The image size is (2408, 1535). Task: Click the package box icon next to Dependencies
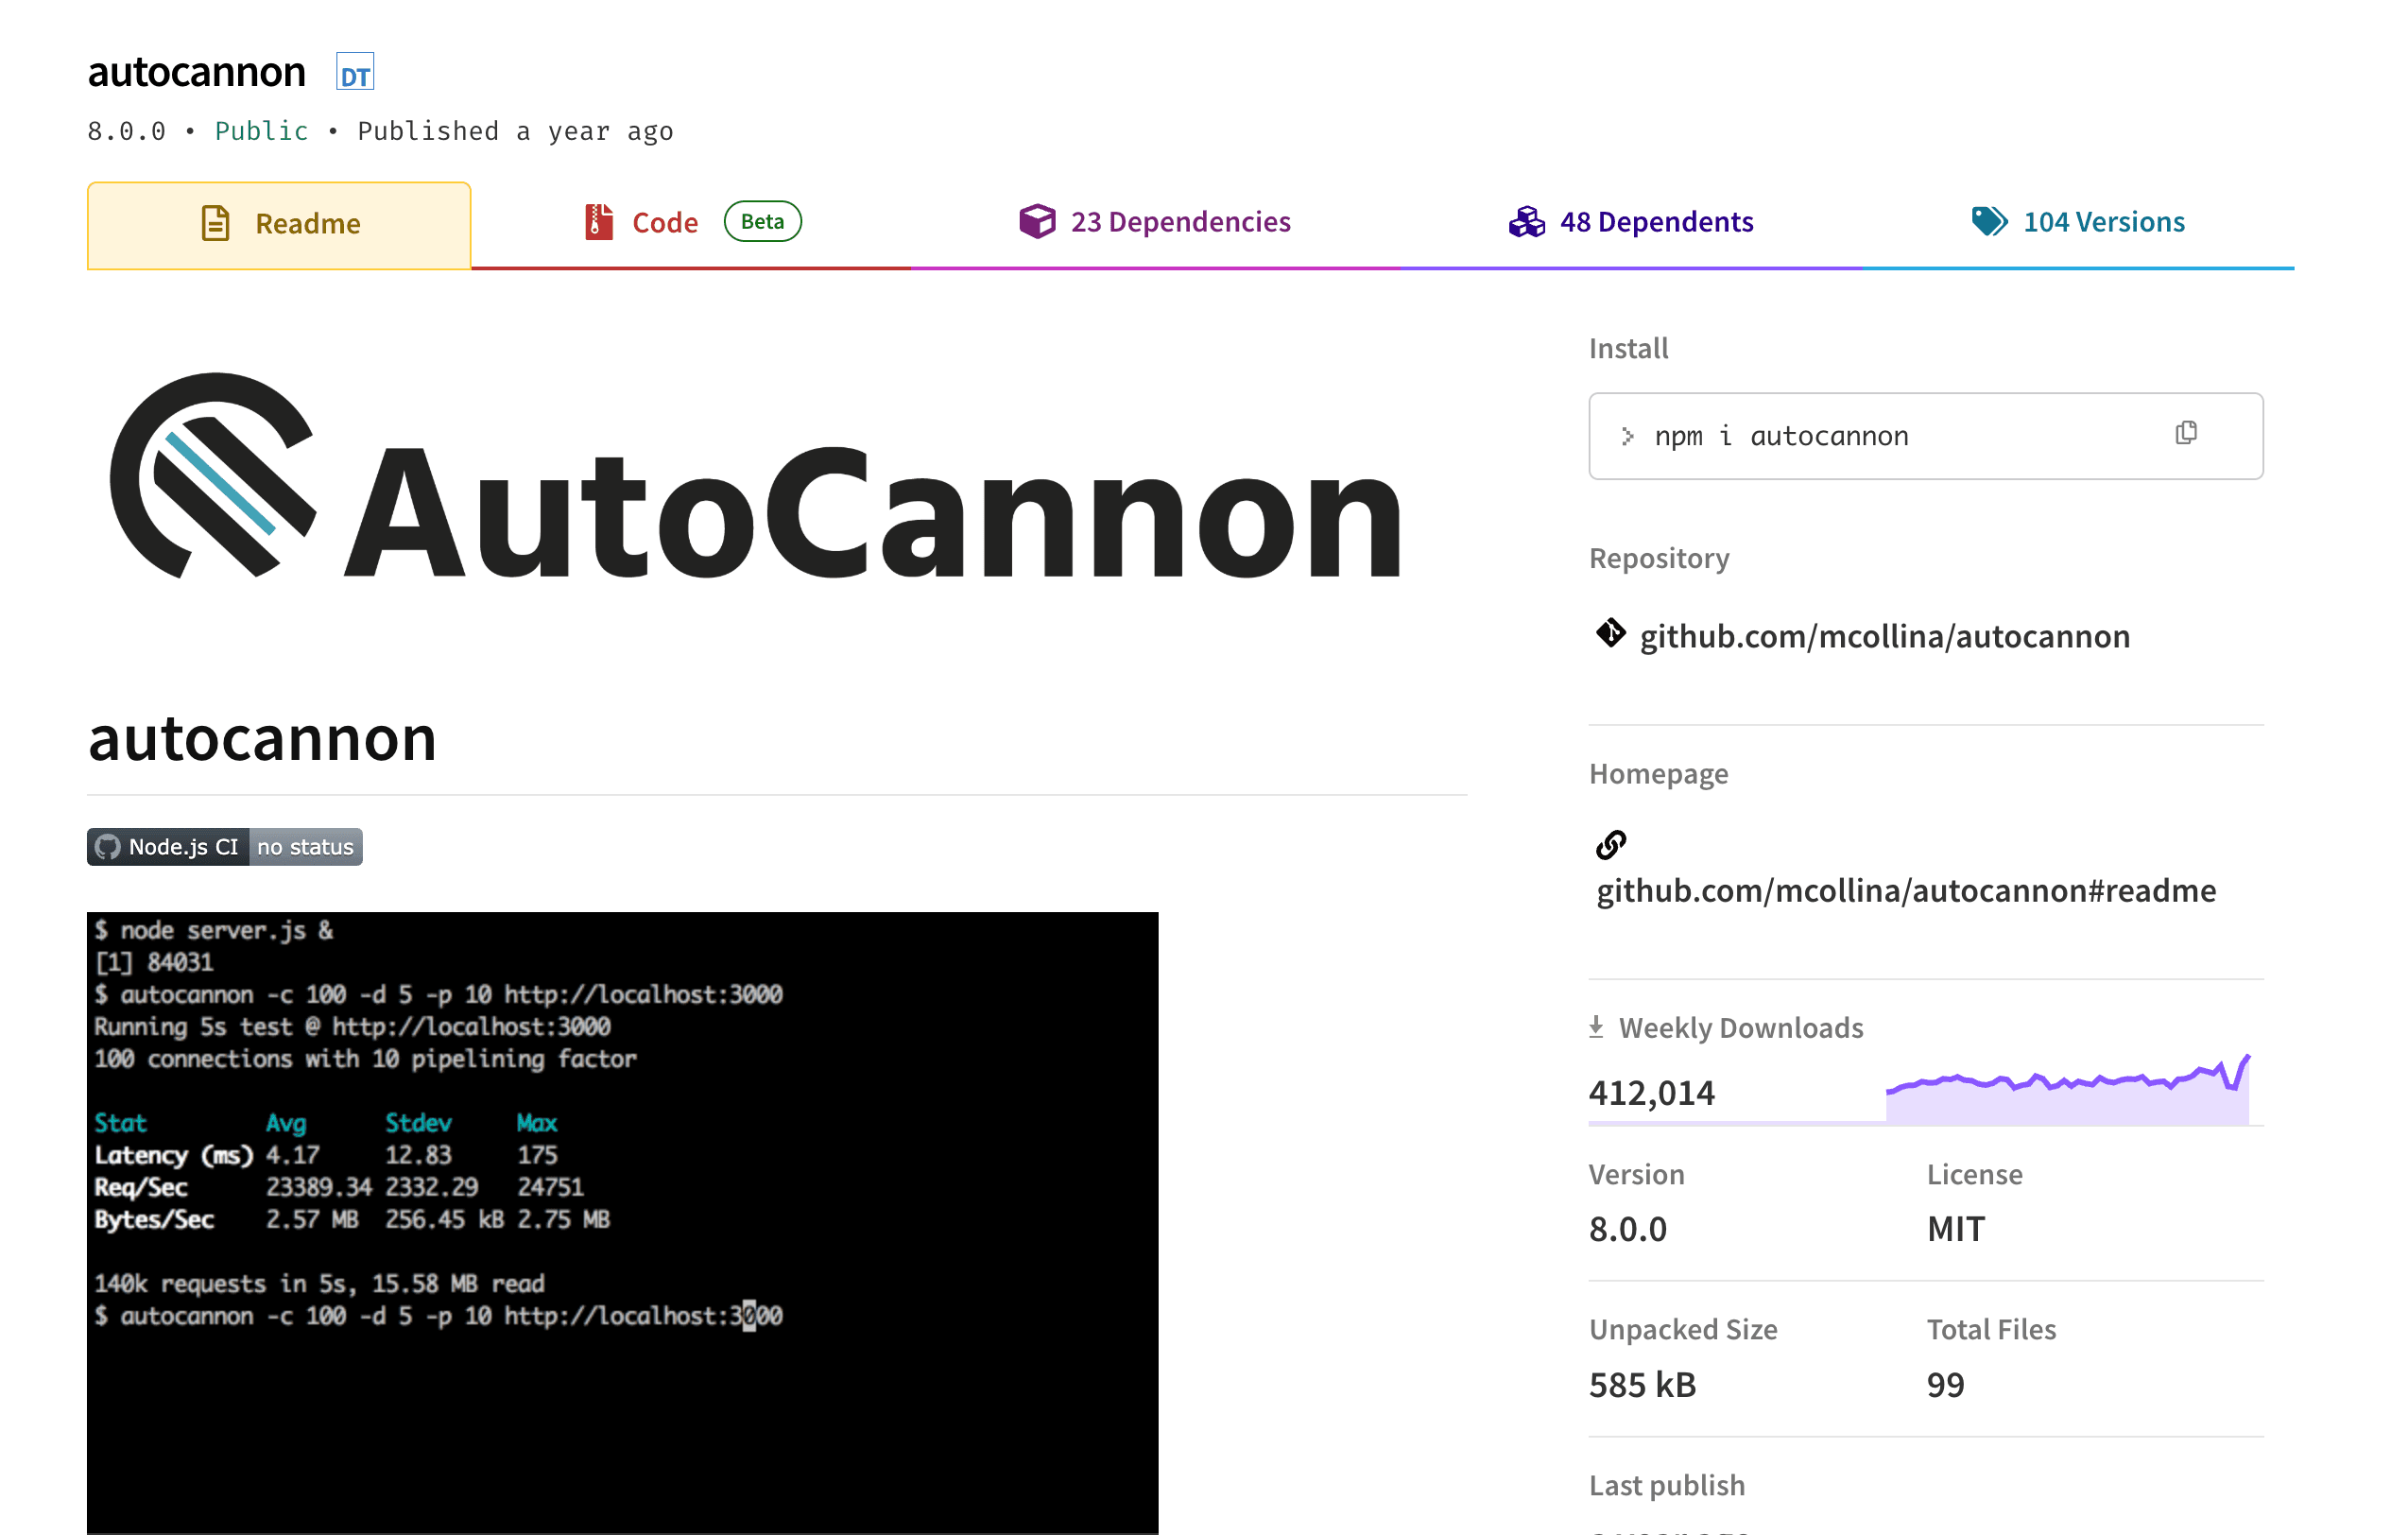click(1036, 221)
